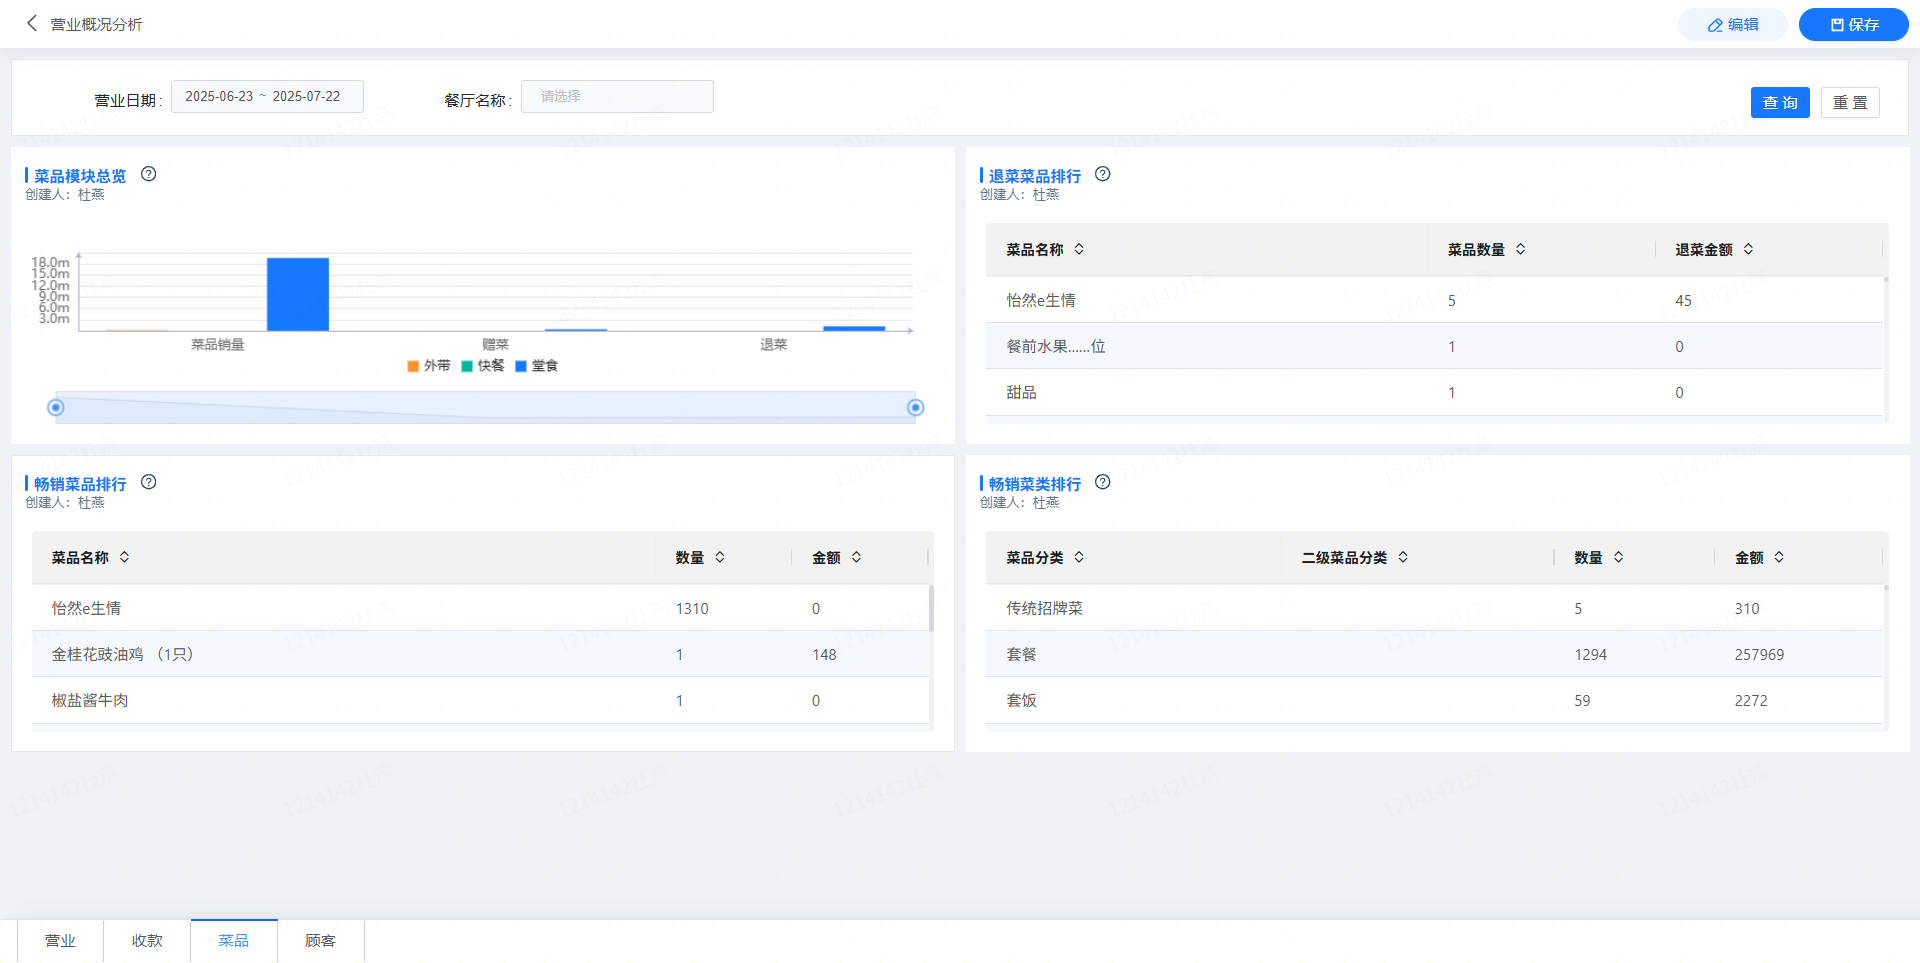Switch to the 营业 tab
The height and width of the screenshot is (963, 1920).
[60, 941]
